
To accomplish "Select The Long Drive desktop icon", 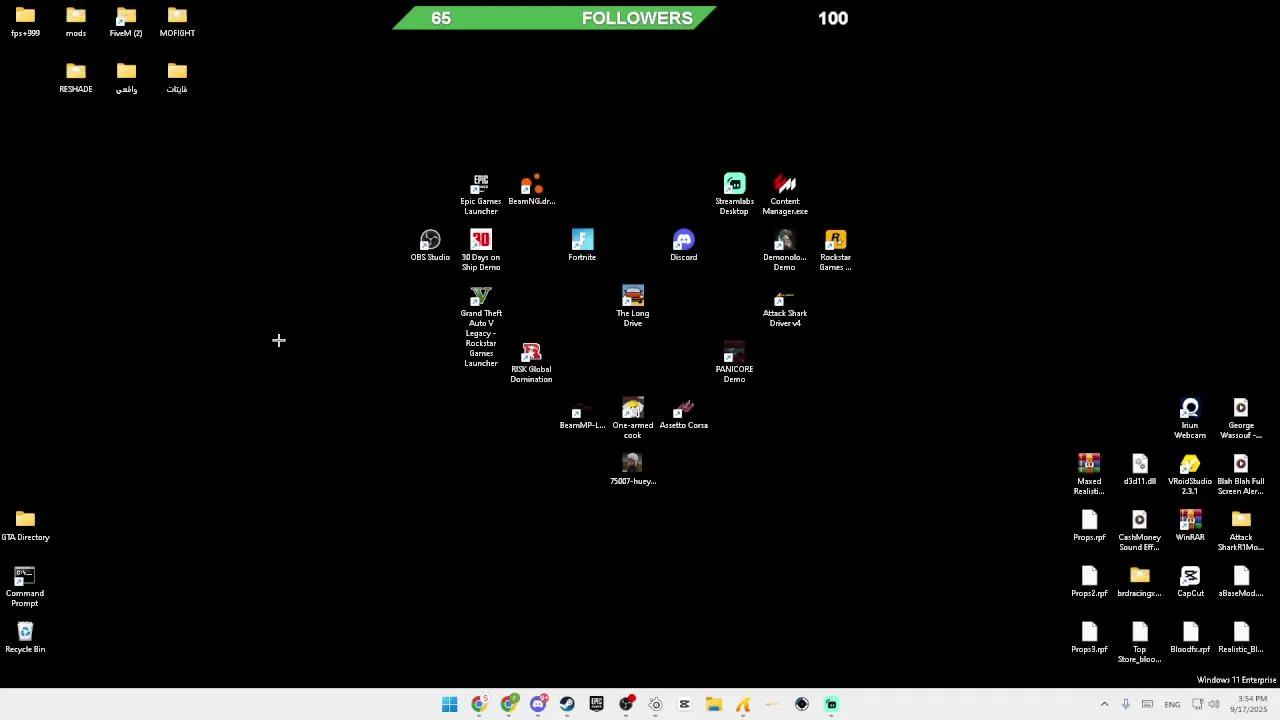I will pyautogui.click(x=633, y=306).
